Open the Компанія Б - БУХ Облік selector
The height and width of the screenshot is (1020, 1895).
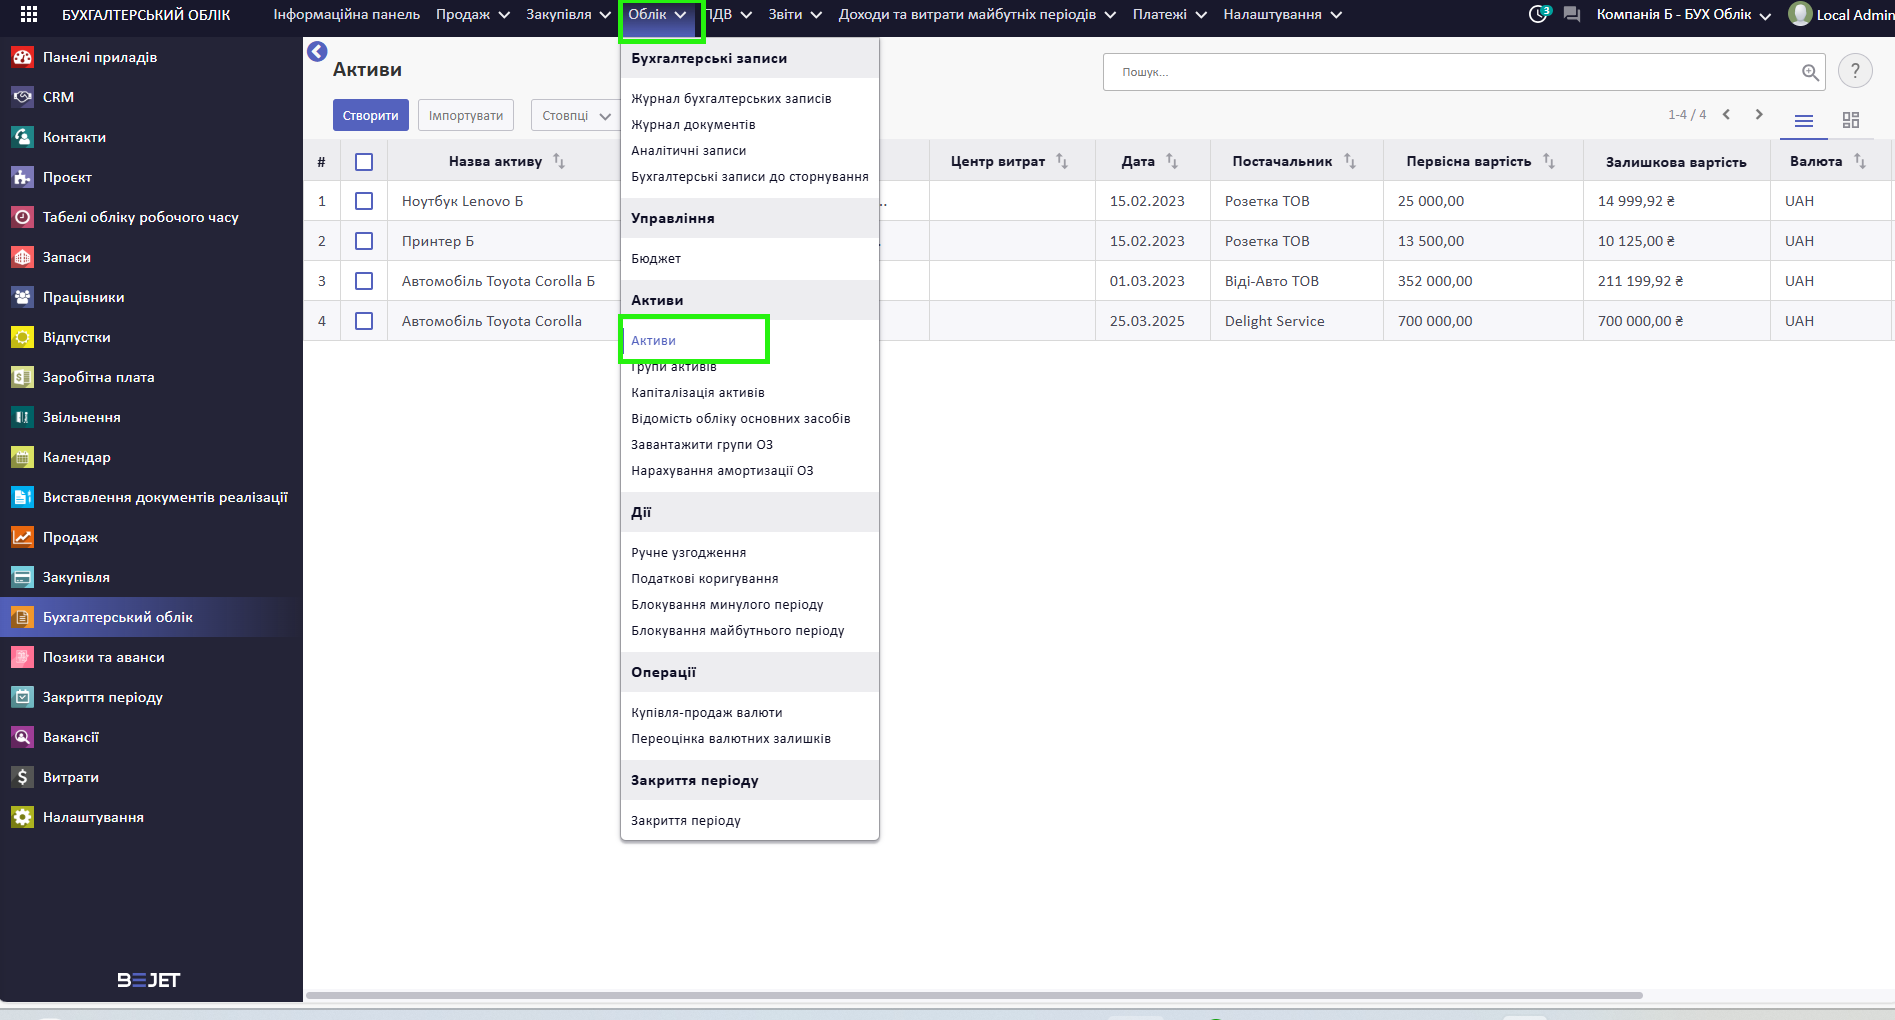(x=1684, y=15)
